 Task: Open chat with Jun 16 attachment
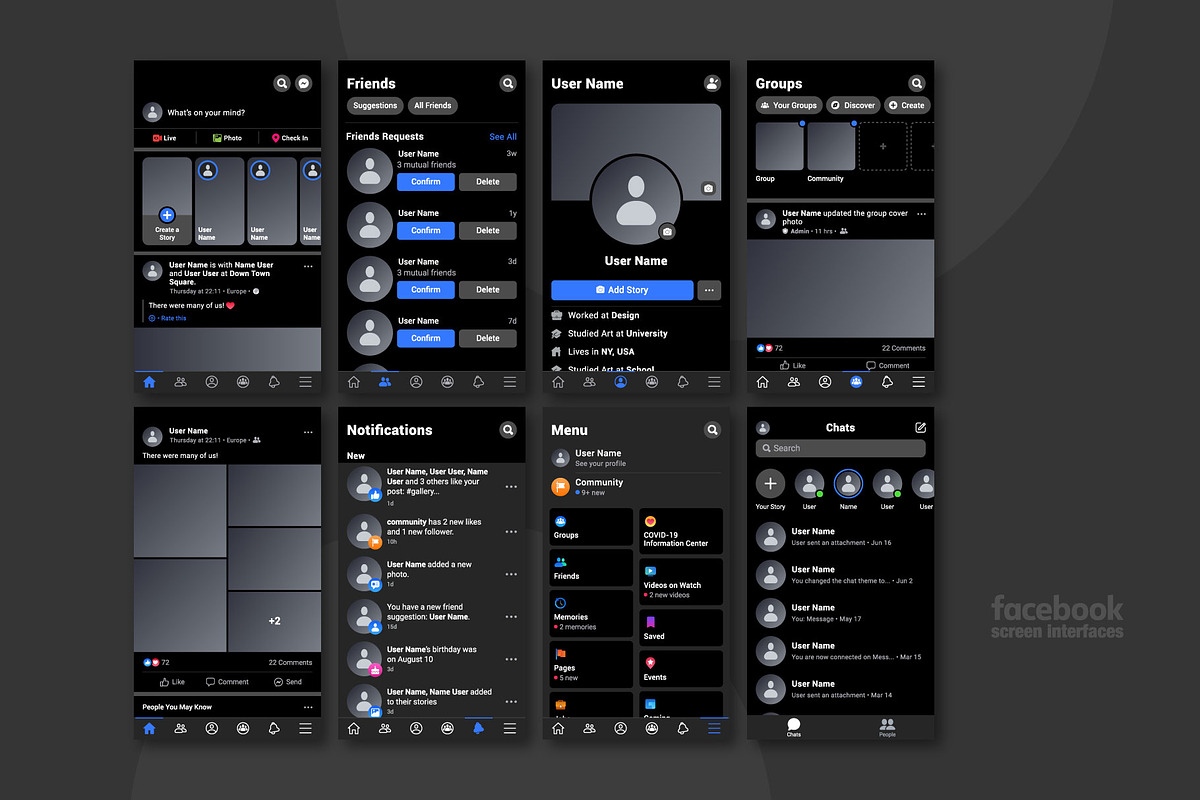tap(840, 537)
